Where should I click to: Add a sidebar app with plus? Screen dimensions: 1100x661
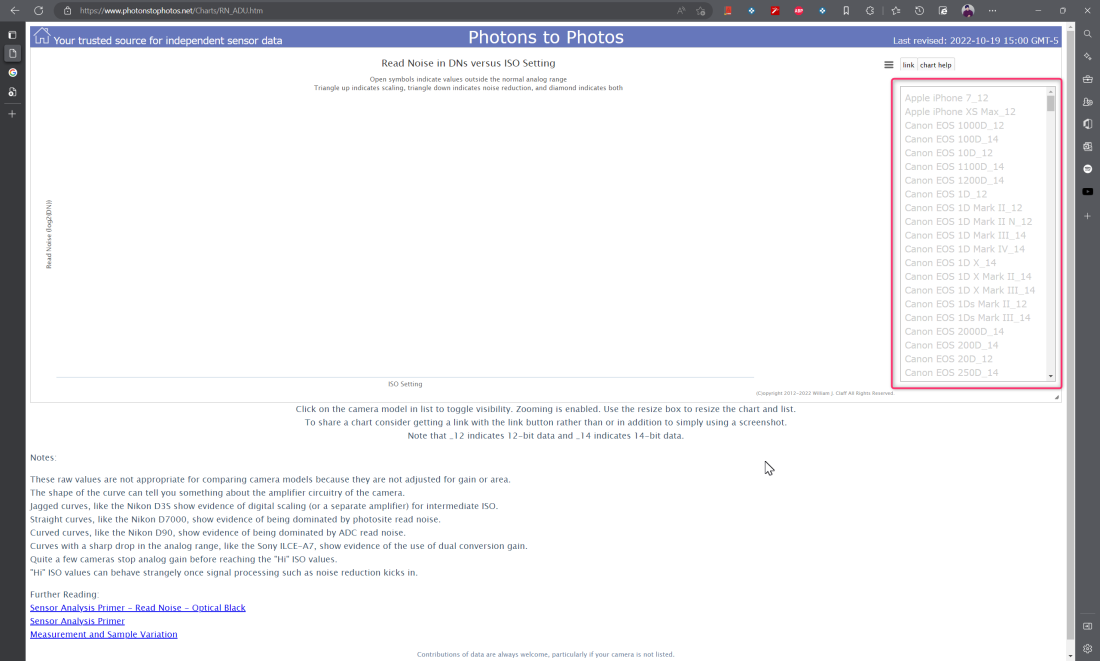[1087, 216]
